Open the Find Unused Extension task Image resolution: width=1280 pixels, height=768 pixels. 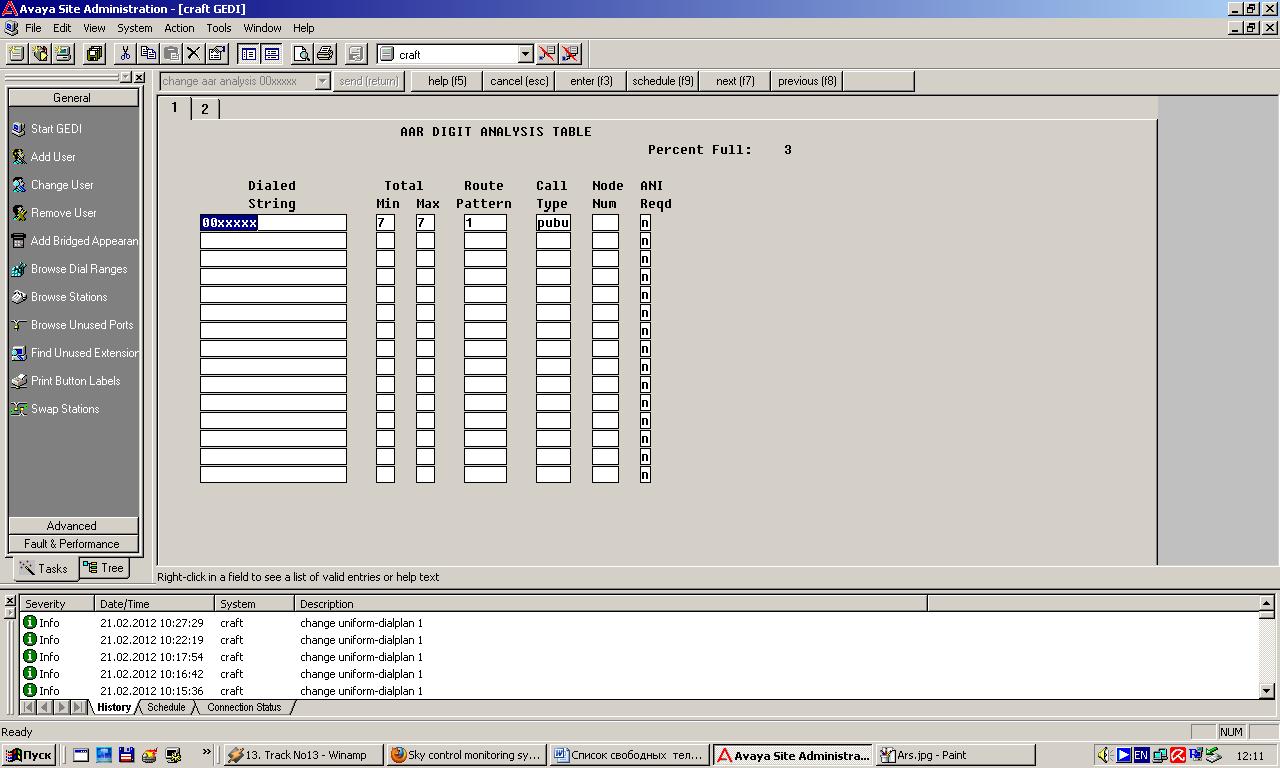pyautogui.click(x=74, y=353)
